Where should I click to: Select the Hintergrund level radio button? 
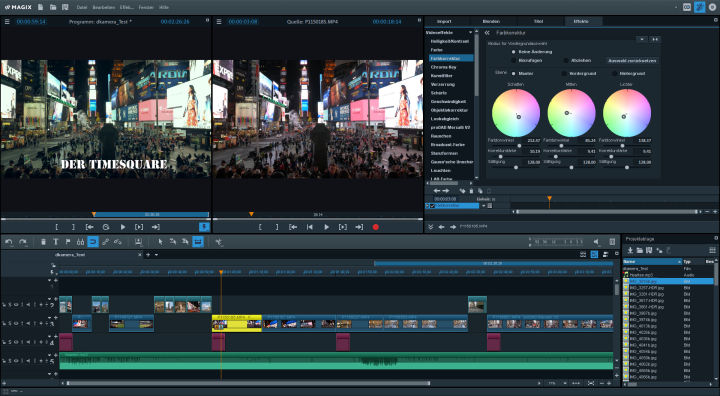point(615,74)
